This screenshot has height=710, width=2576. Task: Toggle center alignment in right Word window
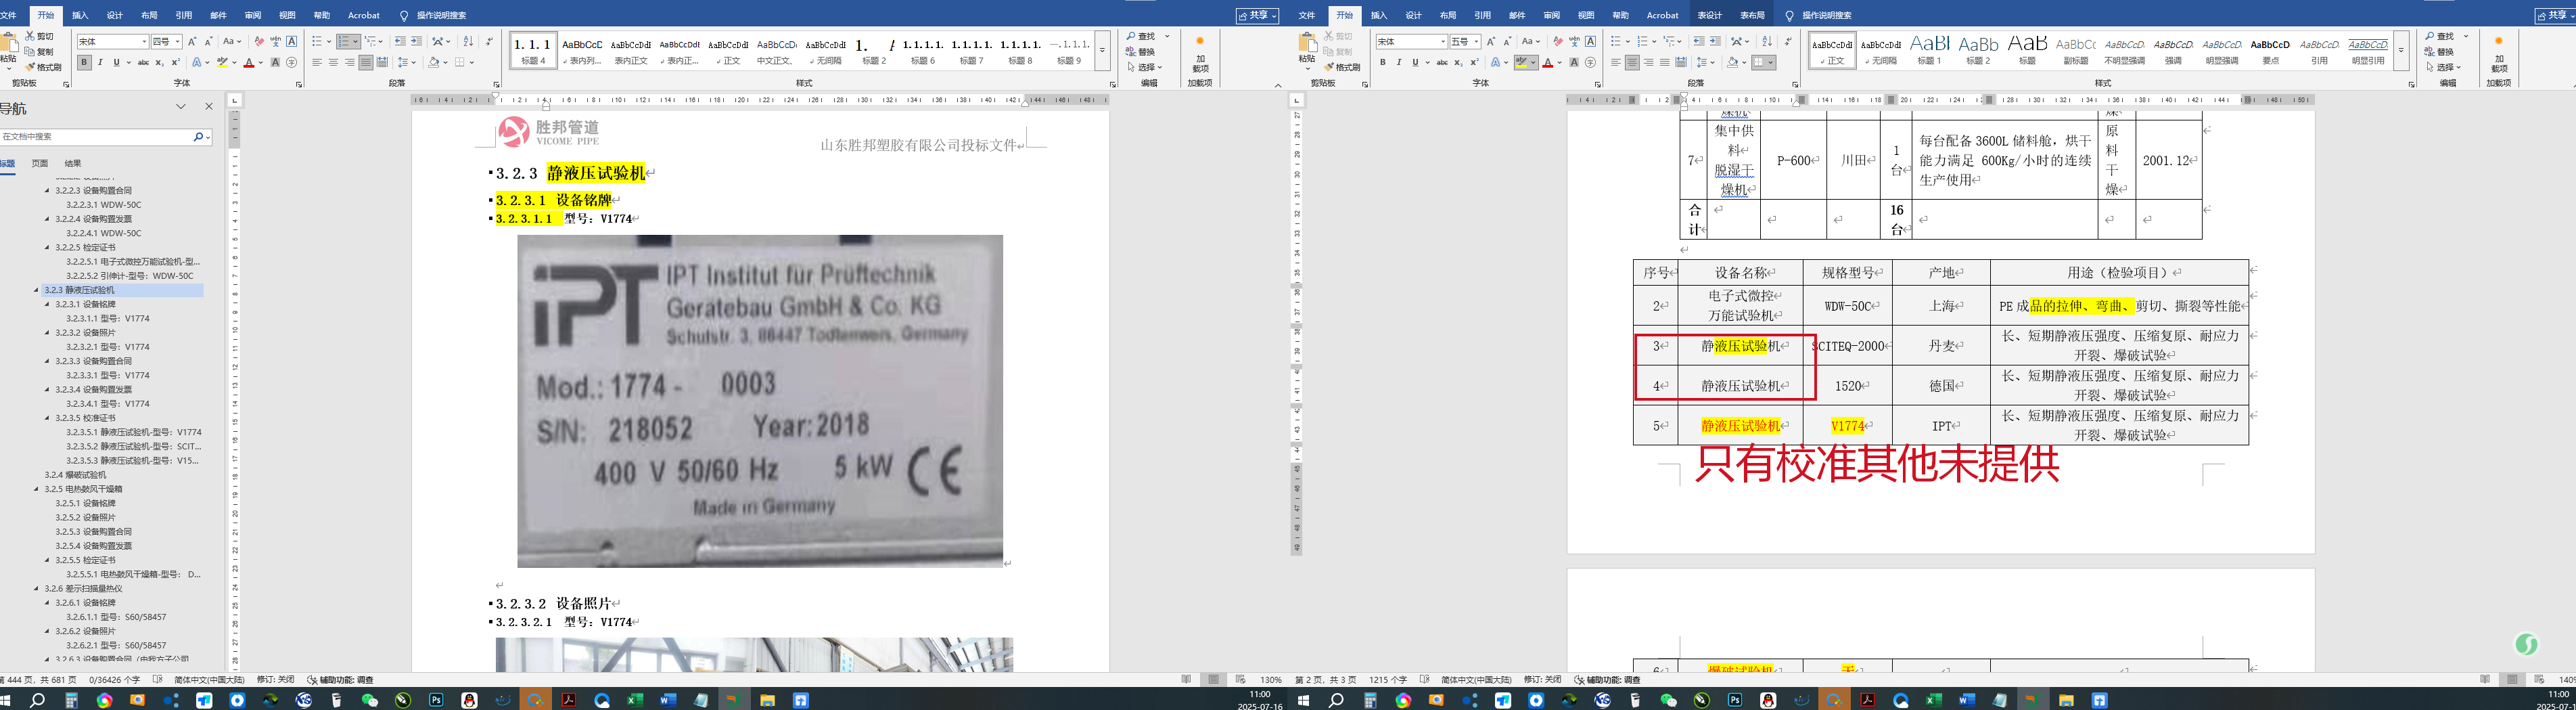[x=1633, y=63]
